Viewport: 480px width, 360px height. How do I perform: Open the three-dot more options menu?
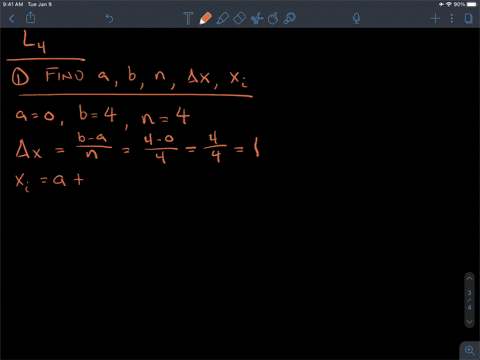click(x=452, y=18)
